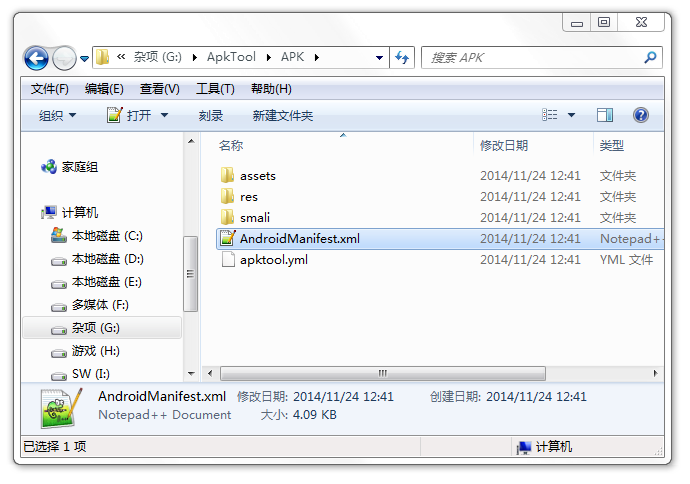Image resolution: width=690 pixels, height=484 pixels.
Task: Select 本地磁盘 (C:) in the navigation pane
Action: (97, 236)
